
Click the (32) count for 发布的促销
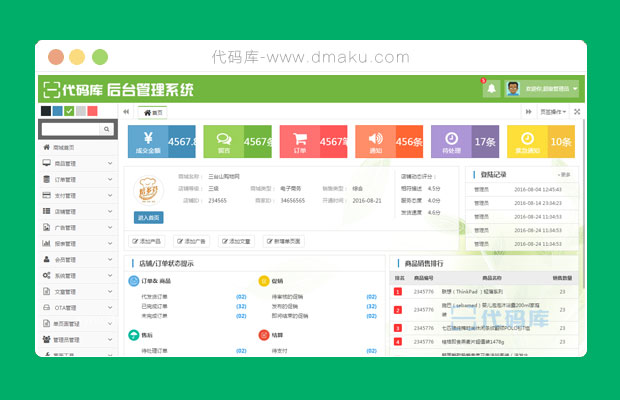pos(371,306)
